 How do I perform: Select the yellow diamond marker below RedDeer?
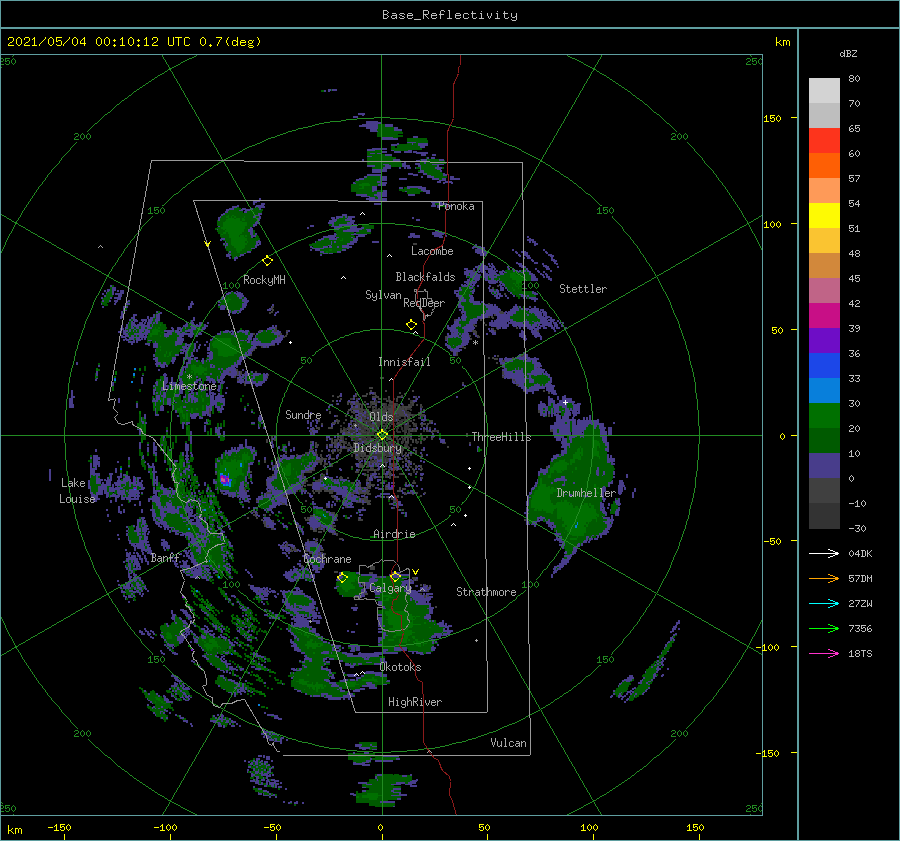pyautogui.click(x=411, y=325)
